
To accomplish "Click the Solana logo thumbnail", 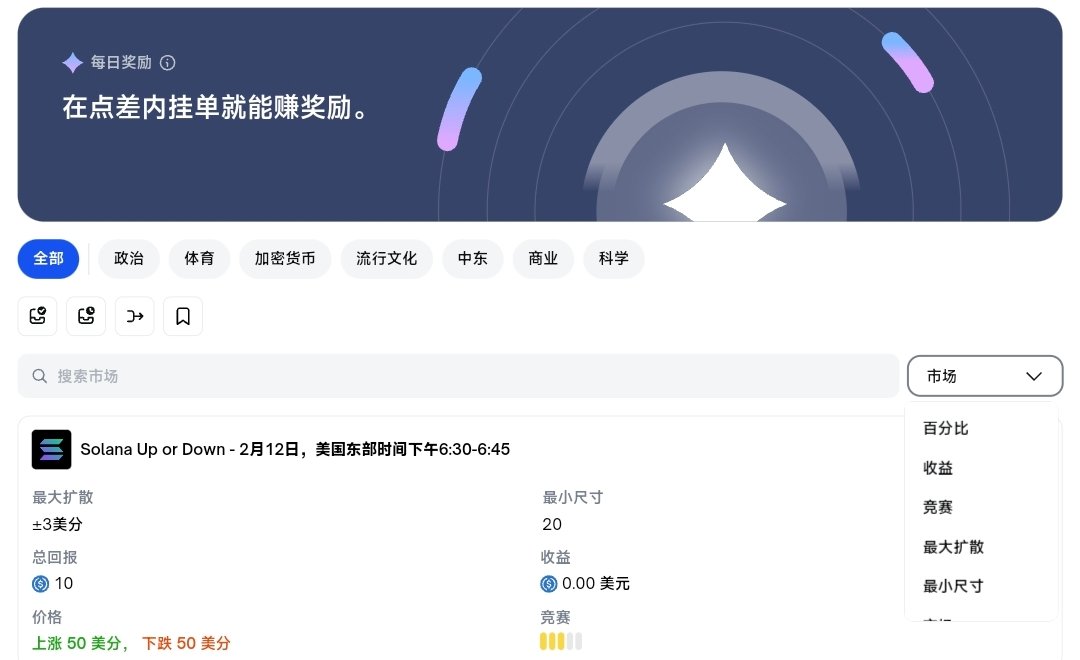I will click(52, 450).
